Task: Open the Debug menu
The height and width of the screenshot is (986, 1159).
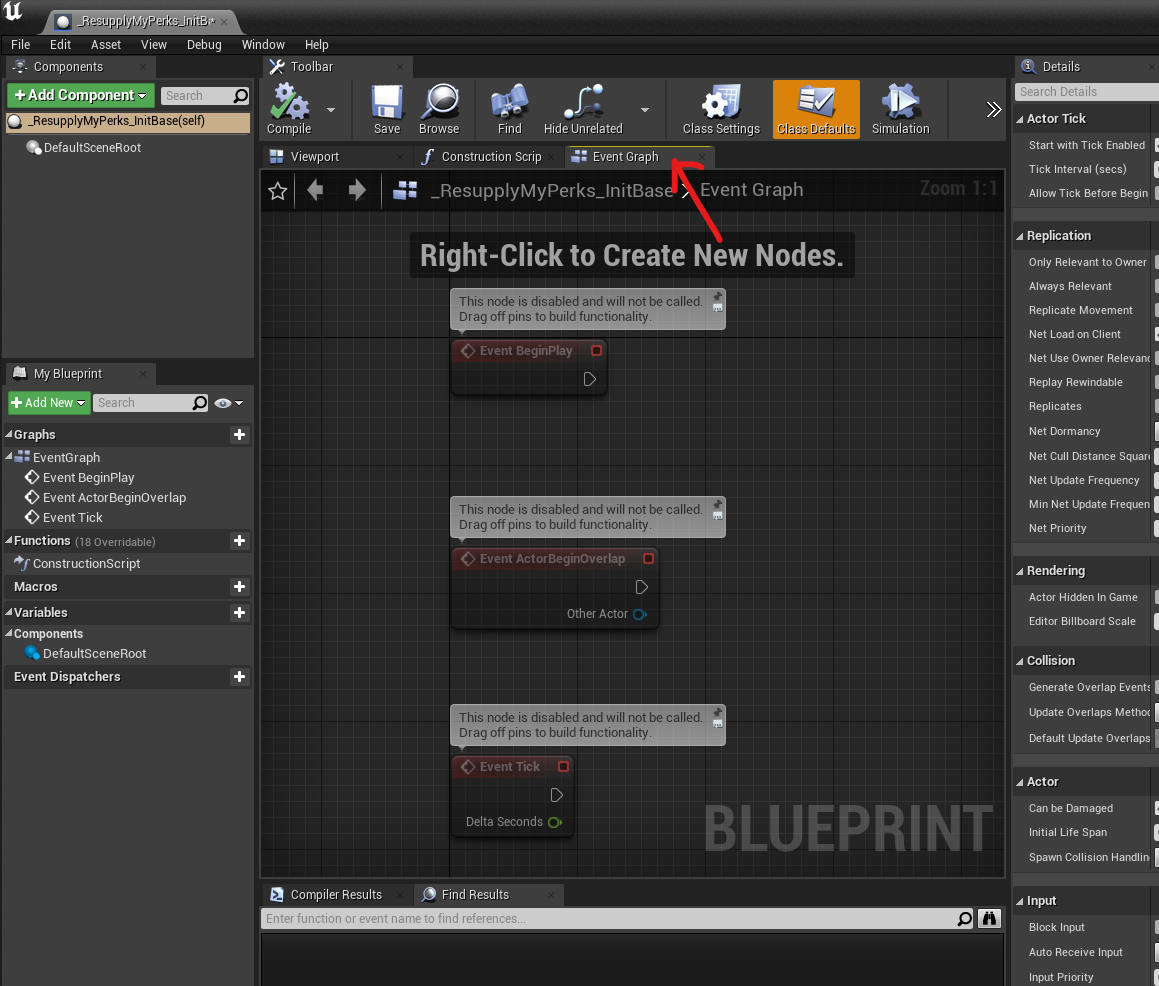Action: click(204, 44)
